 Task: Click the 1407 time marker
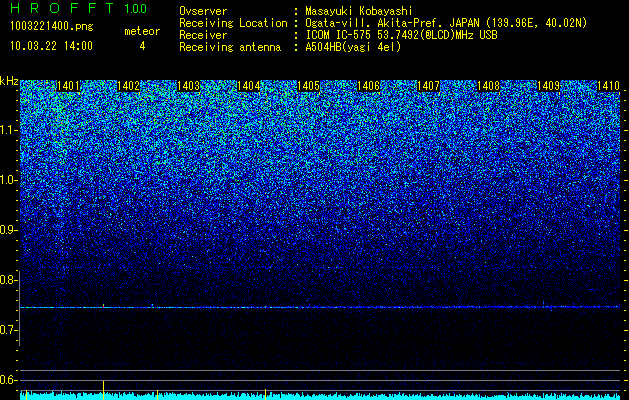pyautogui.click(x=428, y=86)
